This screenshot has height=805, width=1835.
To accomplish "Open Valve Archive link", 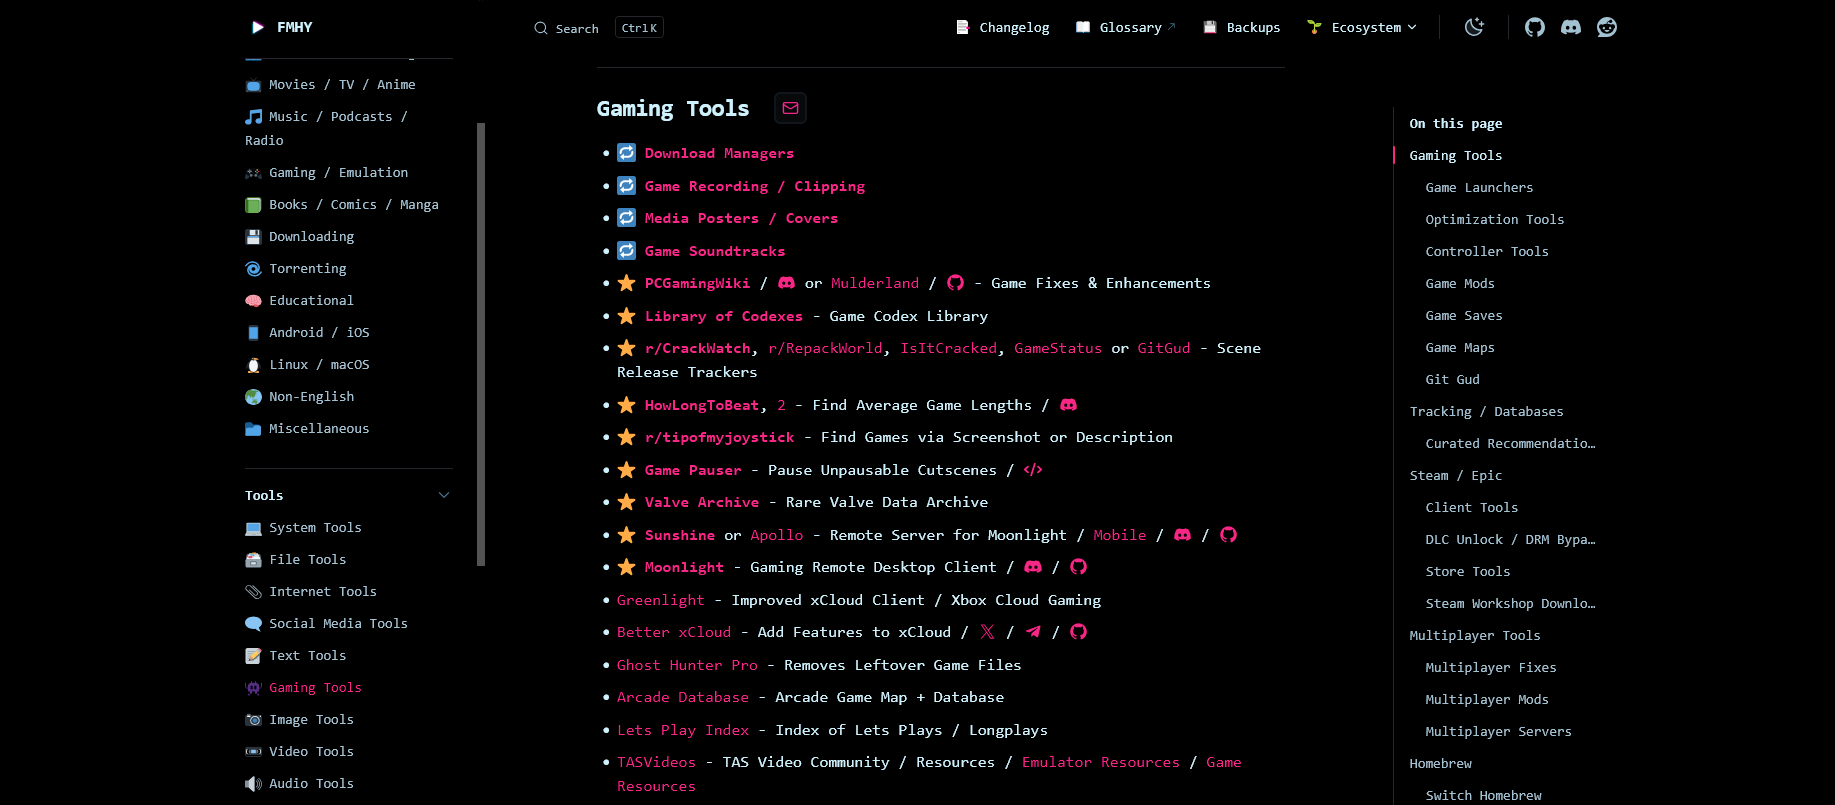I will (x=702, y=502).
